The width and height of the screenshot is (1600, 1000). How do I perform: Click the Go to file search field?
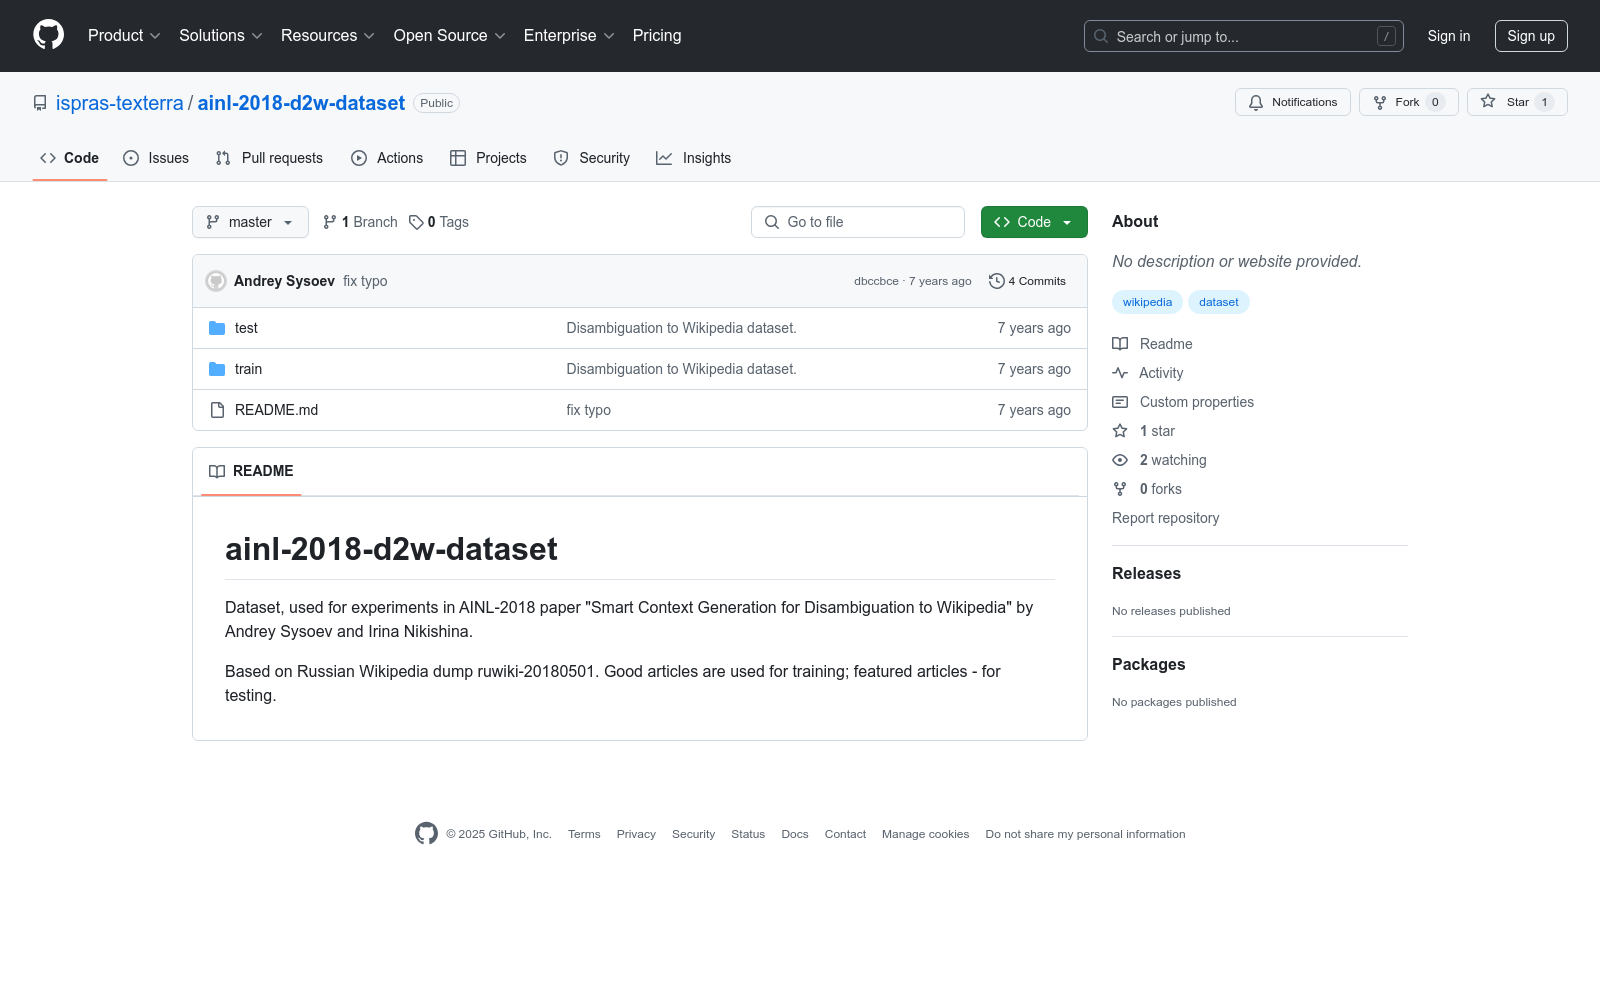coord(858,222)
